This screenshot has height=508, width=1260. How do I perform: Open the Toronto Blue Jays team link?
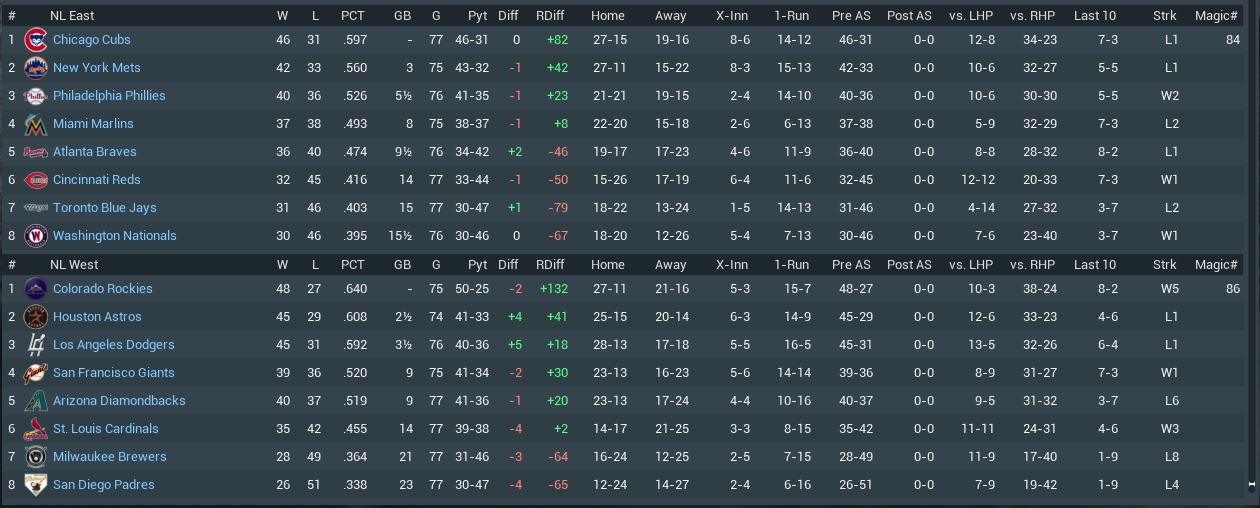[x=104, y=208]
